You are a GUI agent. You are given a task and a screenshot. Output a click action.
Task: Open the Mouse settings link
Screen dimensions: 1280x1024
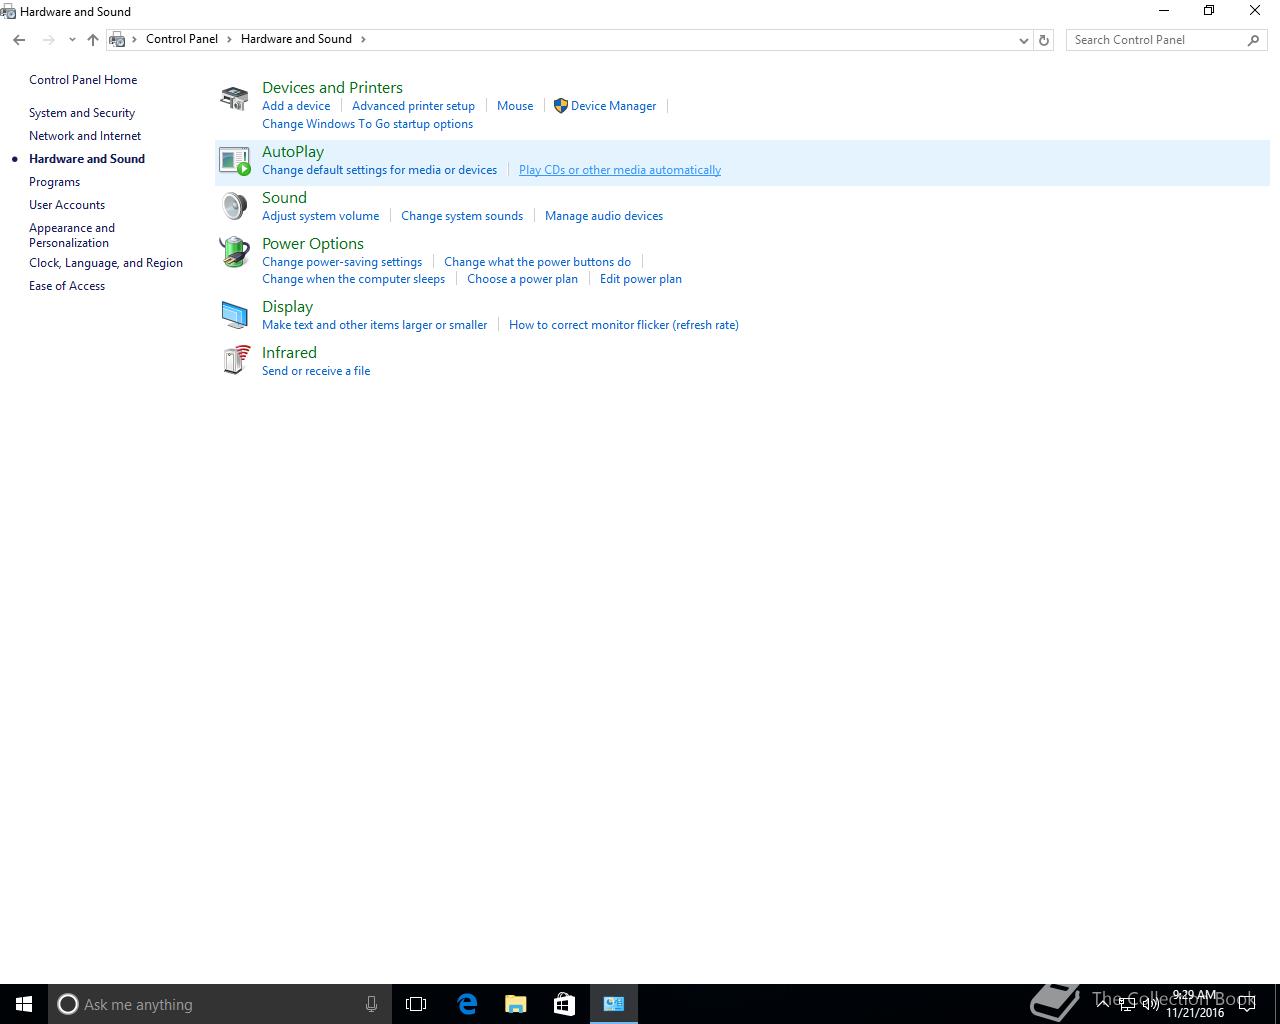(x=515, y=106)
